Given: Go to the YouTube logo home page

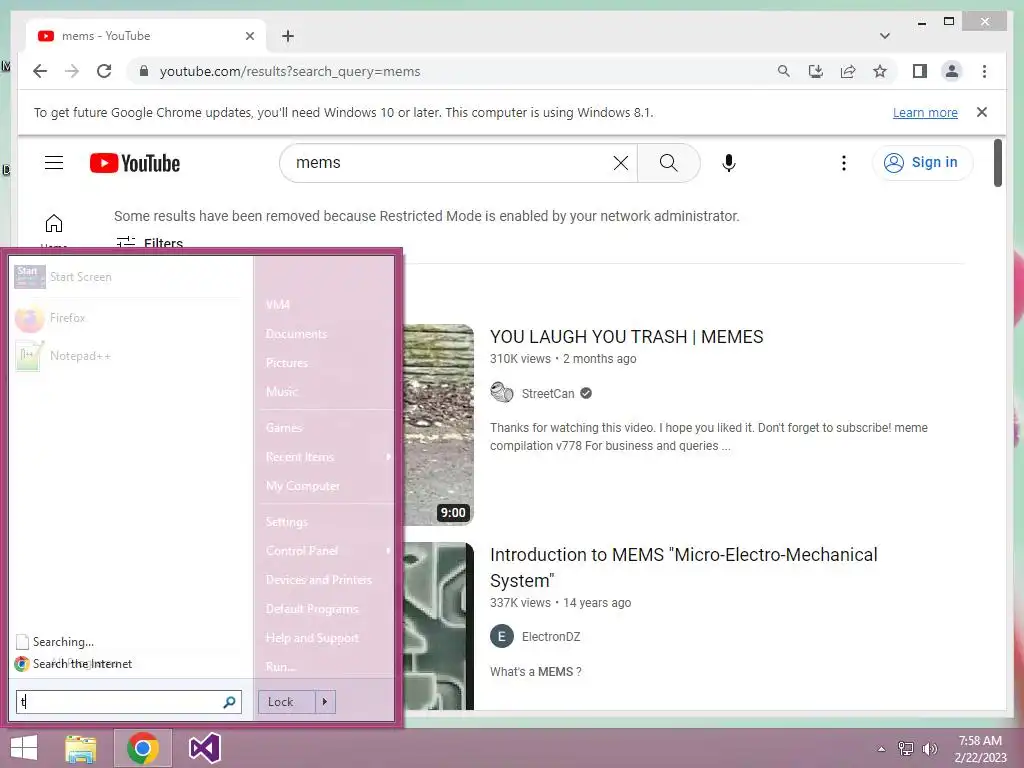Looking at the screenshot, I should pyautogui.click(x=135, y=163).
